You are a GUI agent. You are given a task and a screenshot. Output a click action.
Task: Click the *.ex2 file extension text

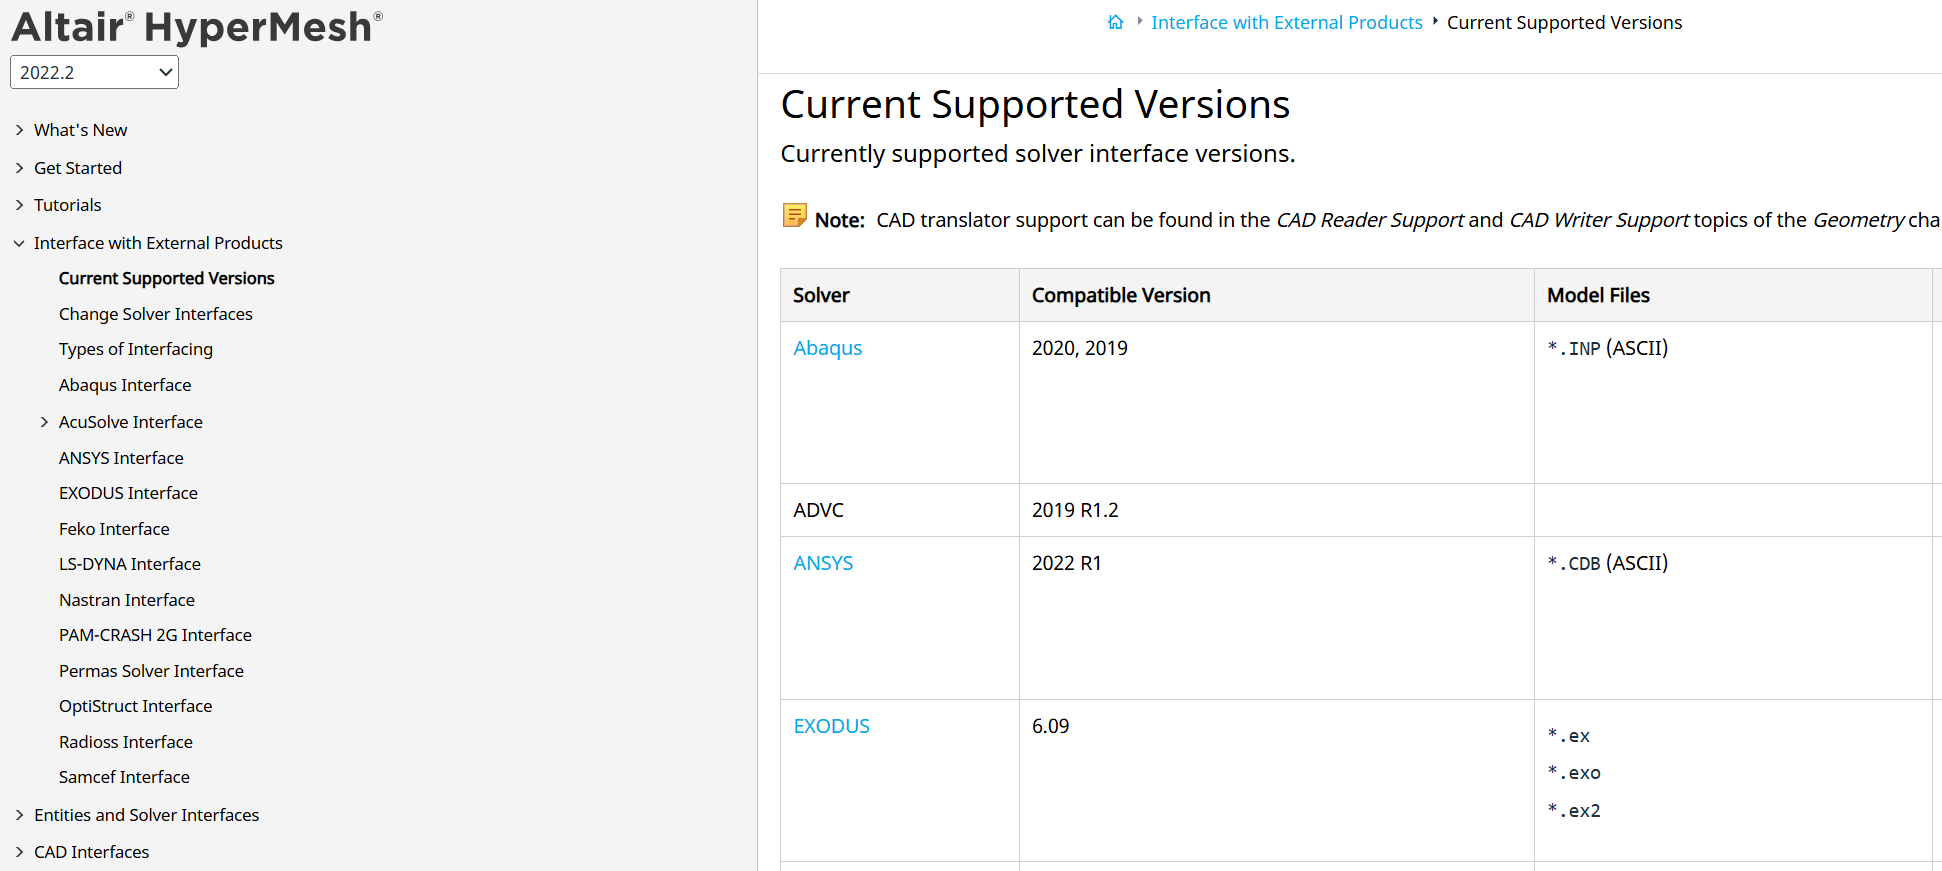point(1574,810)
